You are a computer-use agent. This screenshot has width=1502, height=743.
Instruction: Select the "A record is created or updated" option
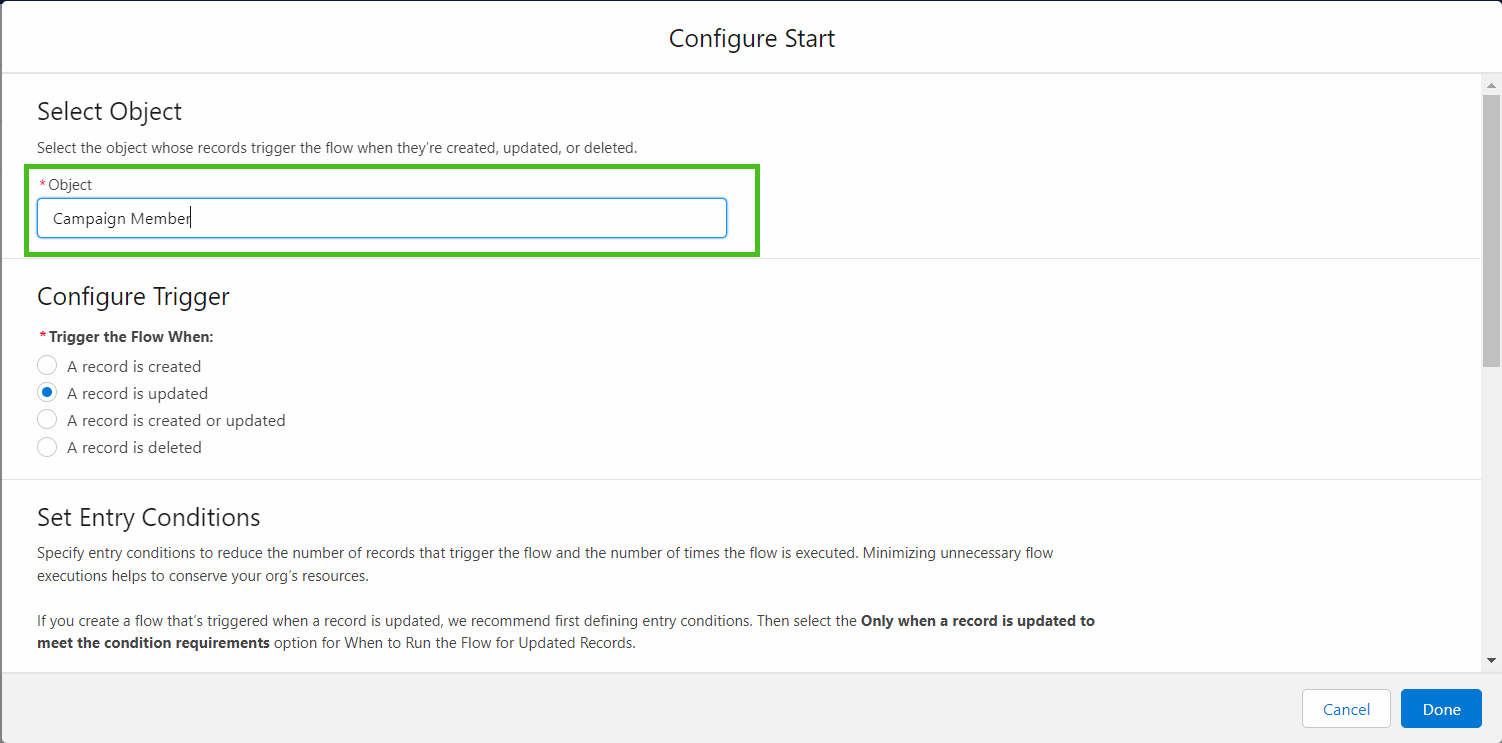[x=47, y=419]
